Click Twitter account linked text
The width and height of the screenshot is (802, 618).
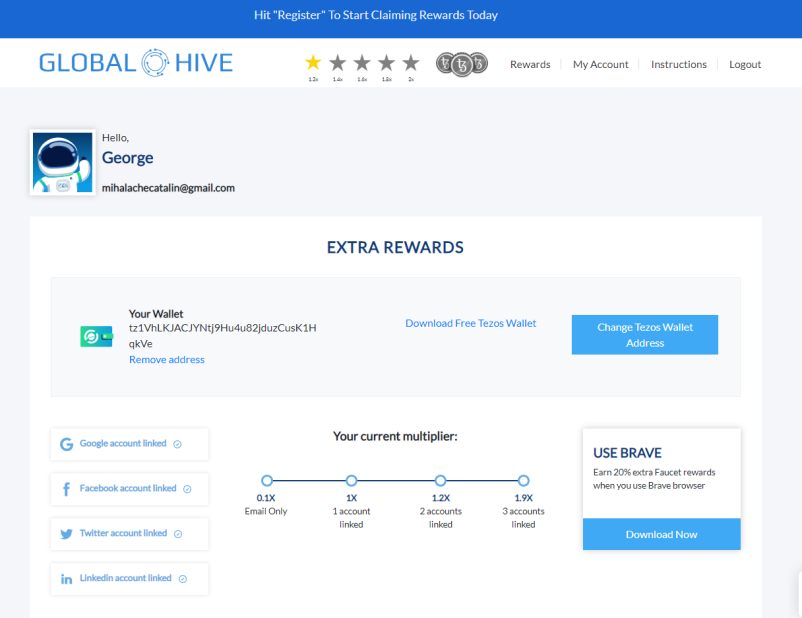[123, 533]
